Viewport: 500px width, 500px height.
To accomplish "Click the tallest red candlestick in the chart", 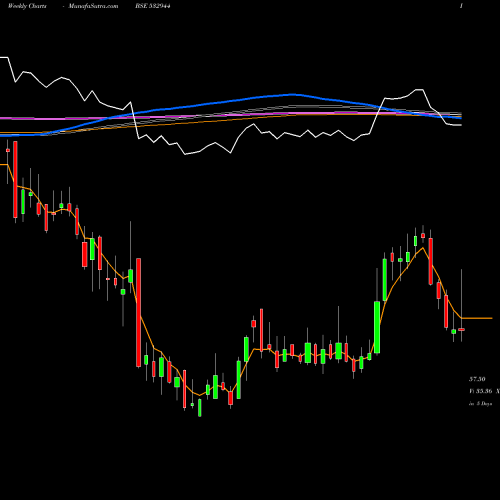I will click(138, 312).
